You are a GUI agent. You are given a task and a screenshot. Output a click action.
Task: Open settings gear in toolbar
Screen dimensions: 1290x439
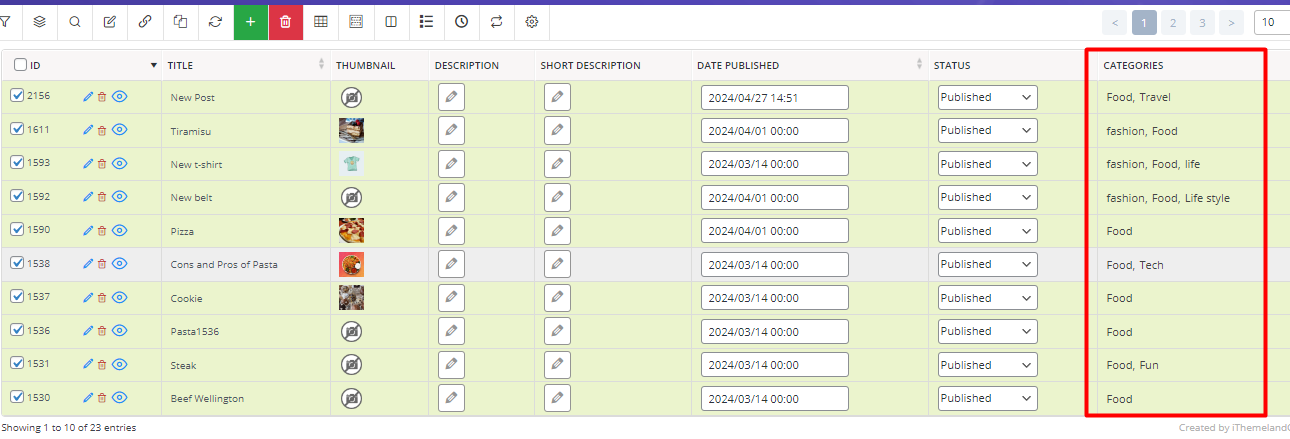tap(532, 21)
